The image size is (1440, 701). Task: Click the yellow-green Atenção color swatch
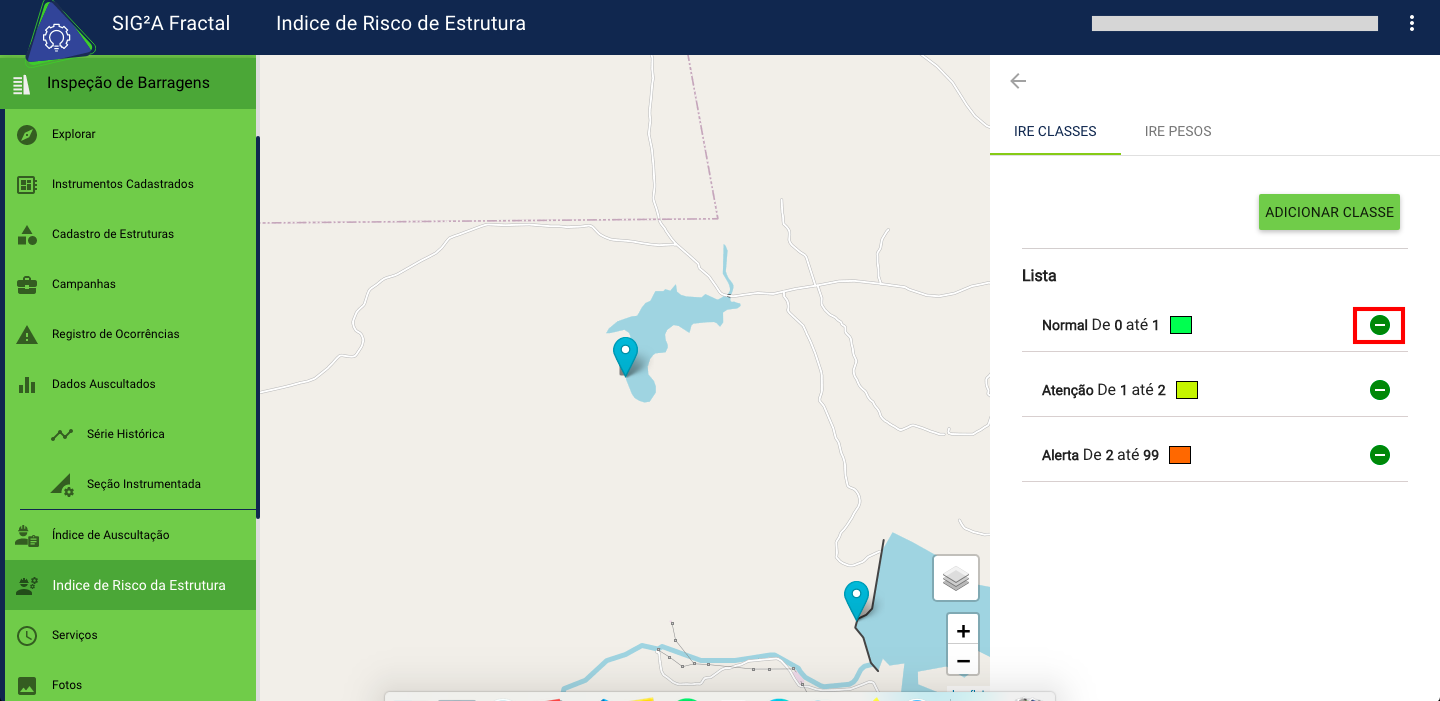click(x=1187, y=390)
